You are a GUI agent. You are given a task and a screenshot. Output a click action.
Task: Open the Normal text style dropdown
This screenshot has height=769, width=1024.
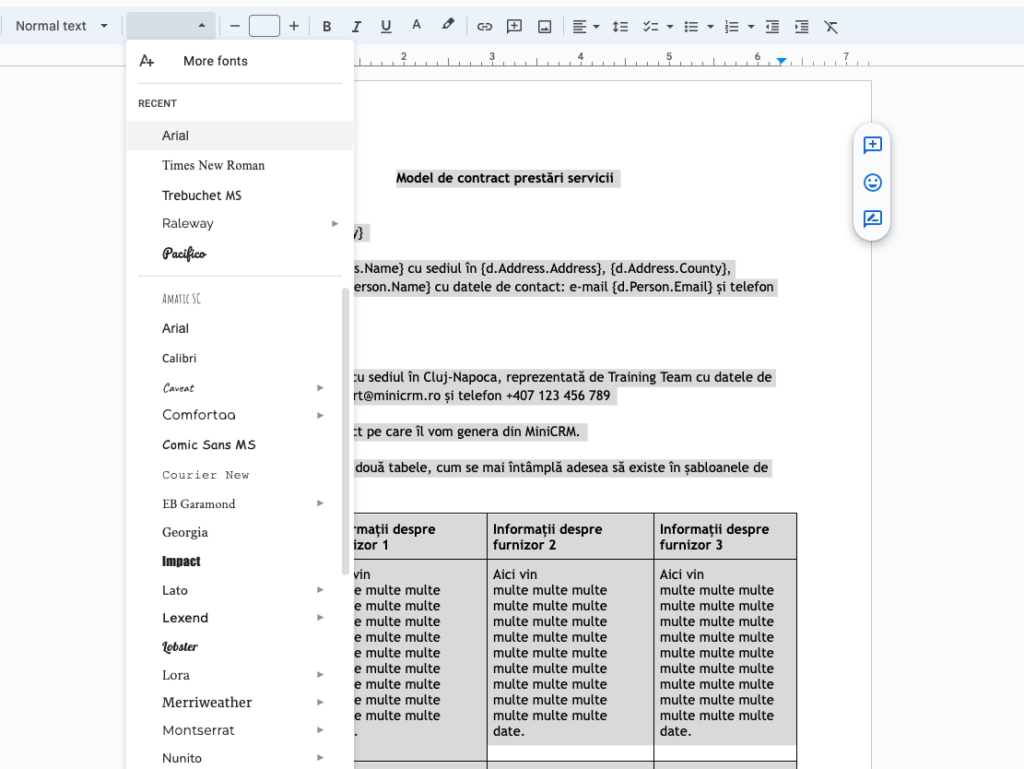(61, 26)
